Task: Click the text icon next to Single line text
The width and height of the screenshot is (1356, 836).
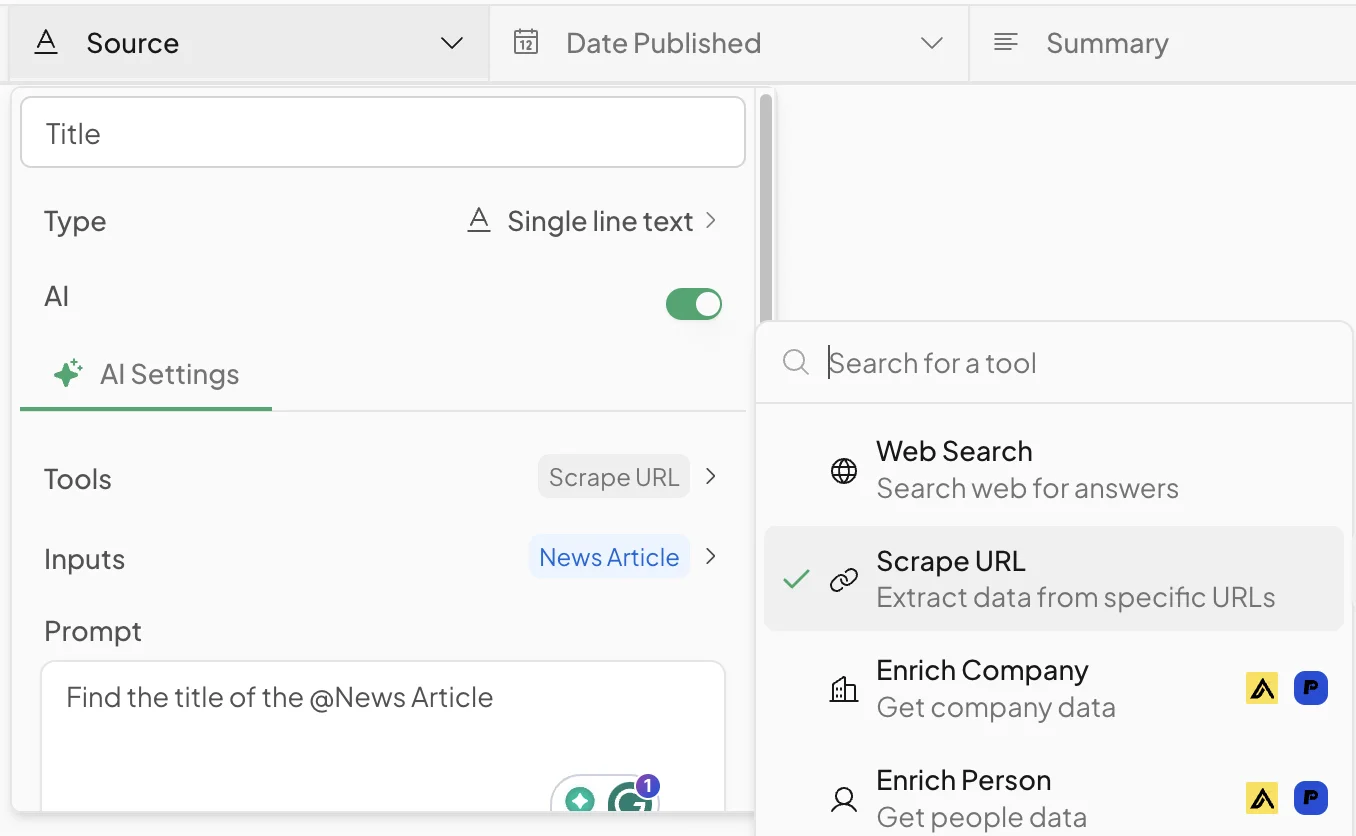Action: pyautogui.click(x=479, y=221)
